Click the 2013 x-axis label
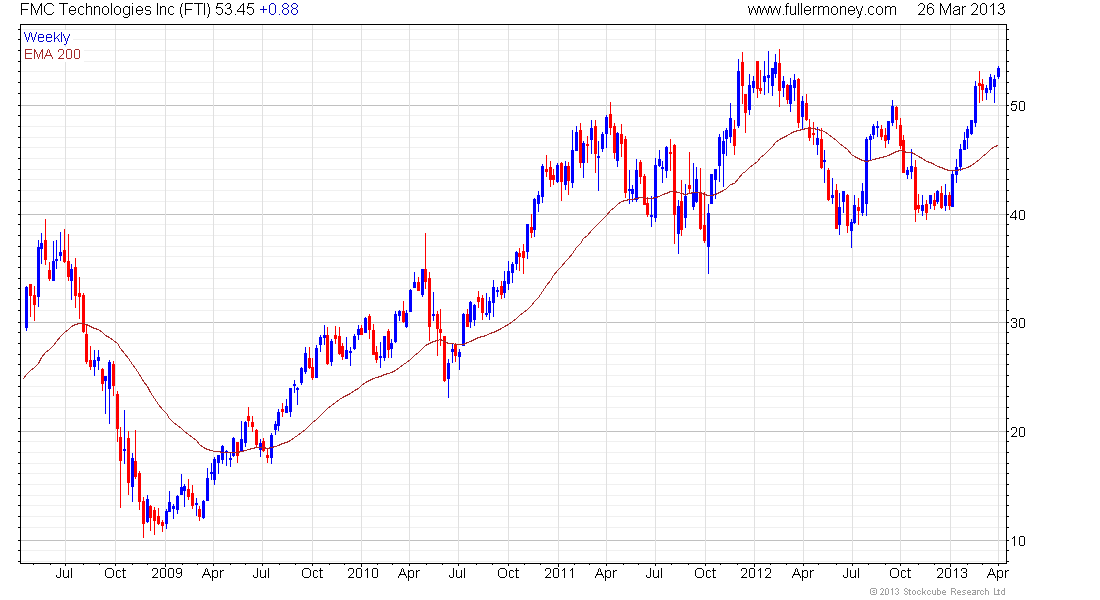The width and height of the screenshot is (1100, 600). pyautogui.click(x=951, y=573)
